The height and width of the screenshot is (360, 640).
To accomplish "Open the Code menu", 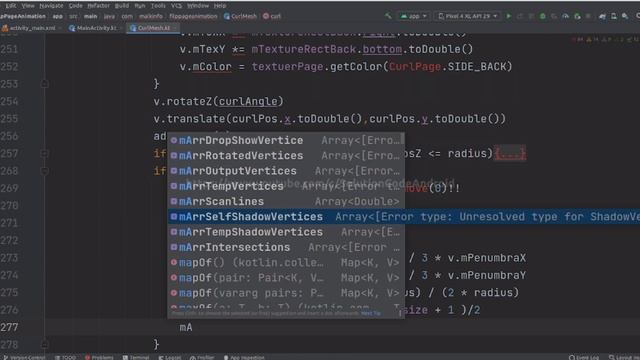I will (75, 6).
